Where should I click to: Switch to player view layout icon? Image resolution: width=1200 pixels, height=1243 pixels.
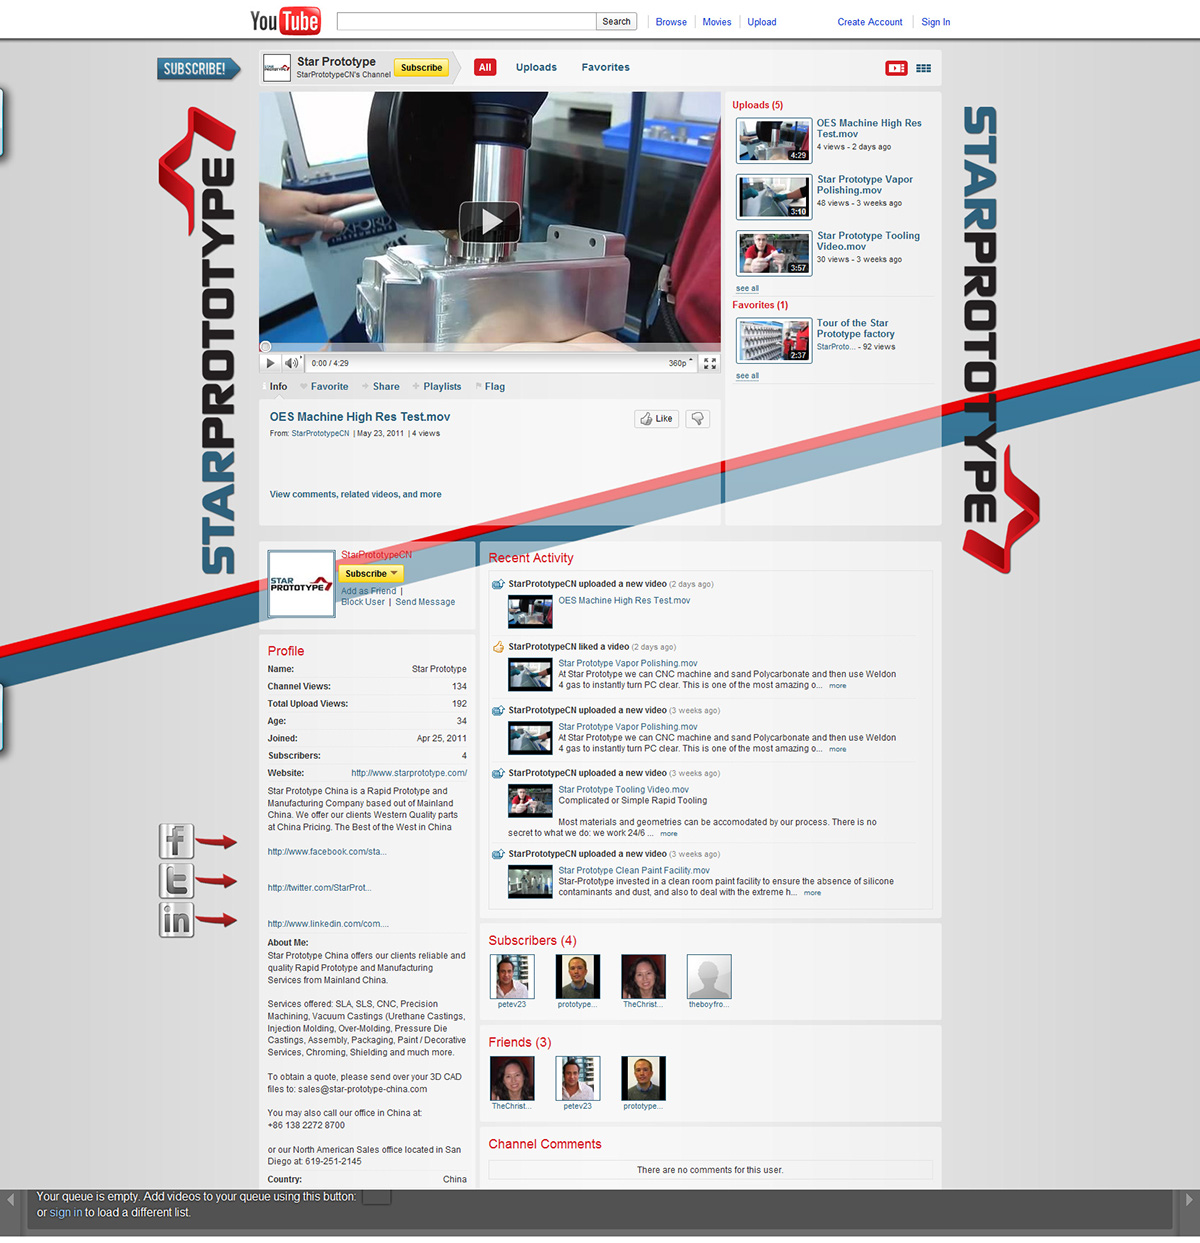click(896, 68)
